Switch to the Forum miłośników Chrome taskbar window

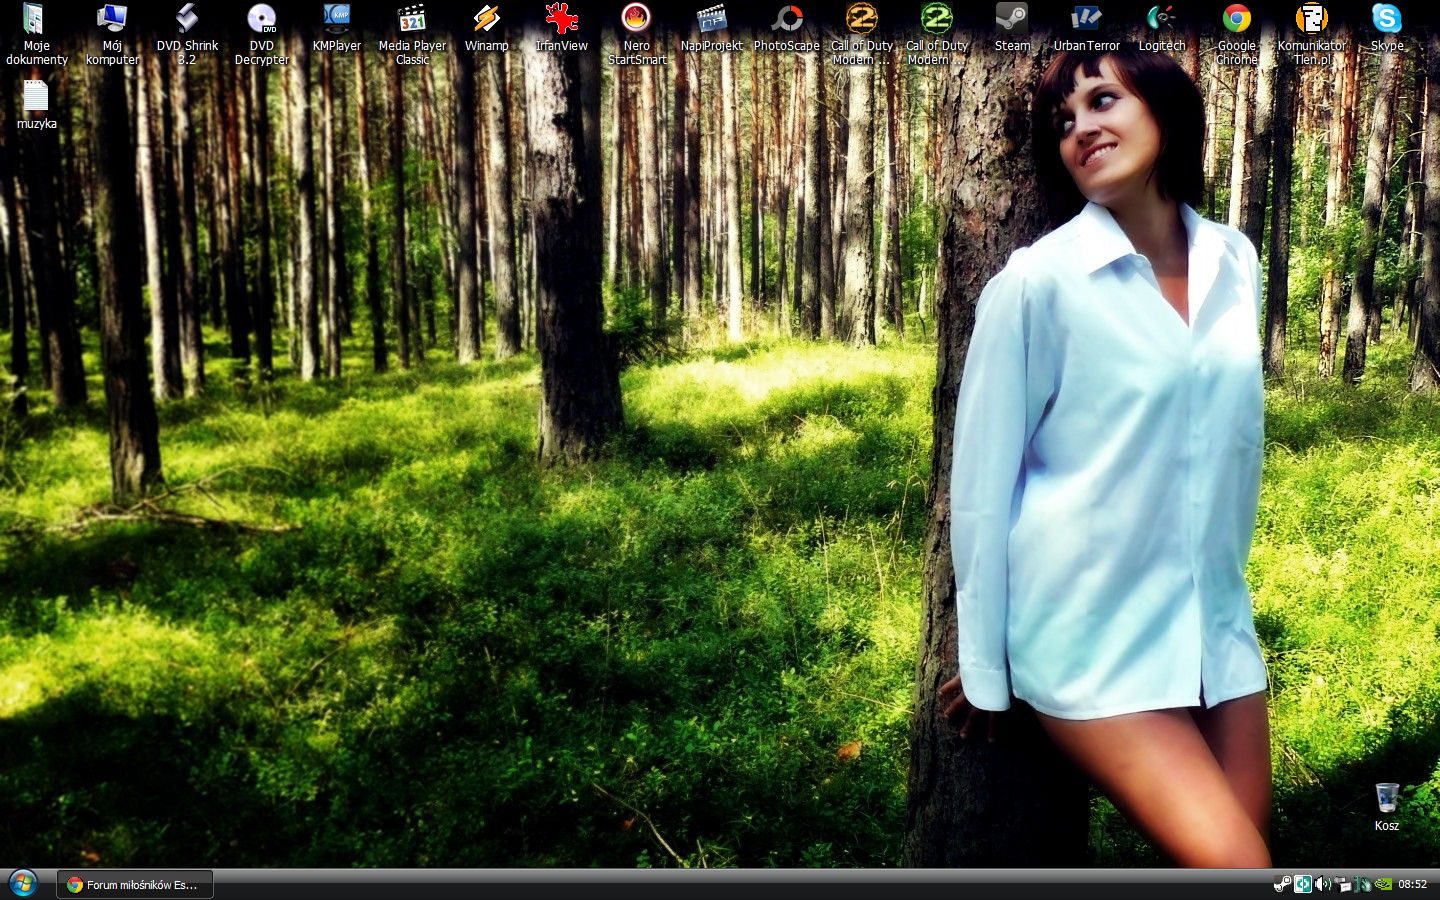(x=135, y=884)
